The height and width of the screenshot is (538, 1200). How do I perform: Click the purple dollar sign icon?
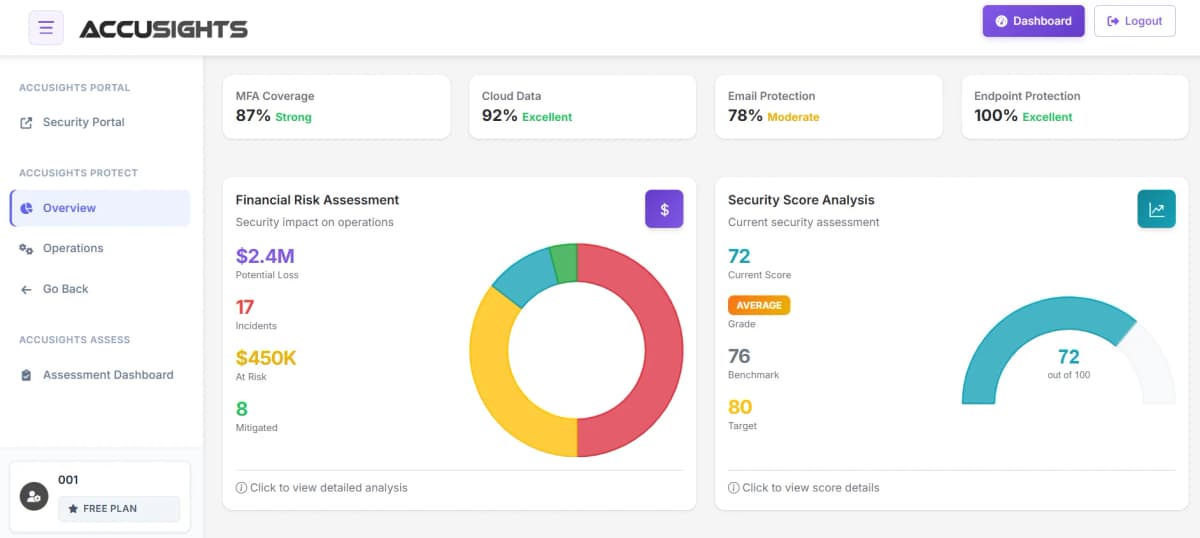[664, 209]
